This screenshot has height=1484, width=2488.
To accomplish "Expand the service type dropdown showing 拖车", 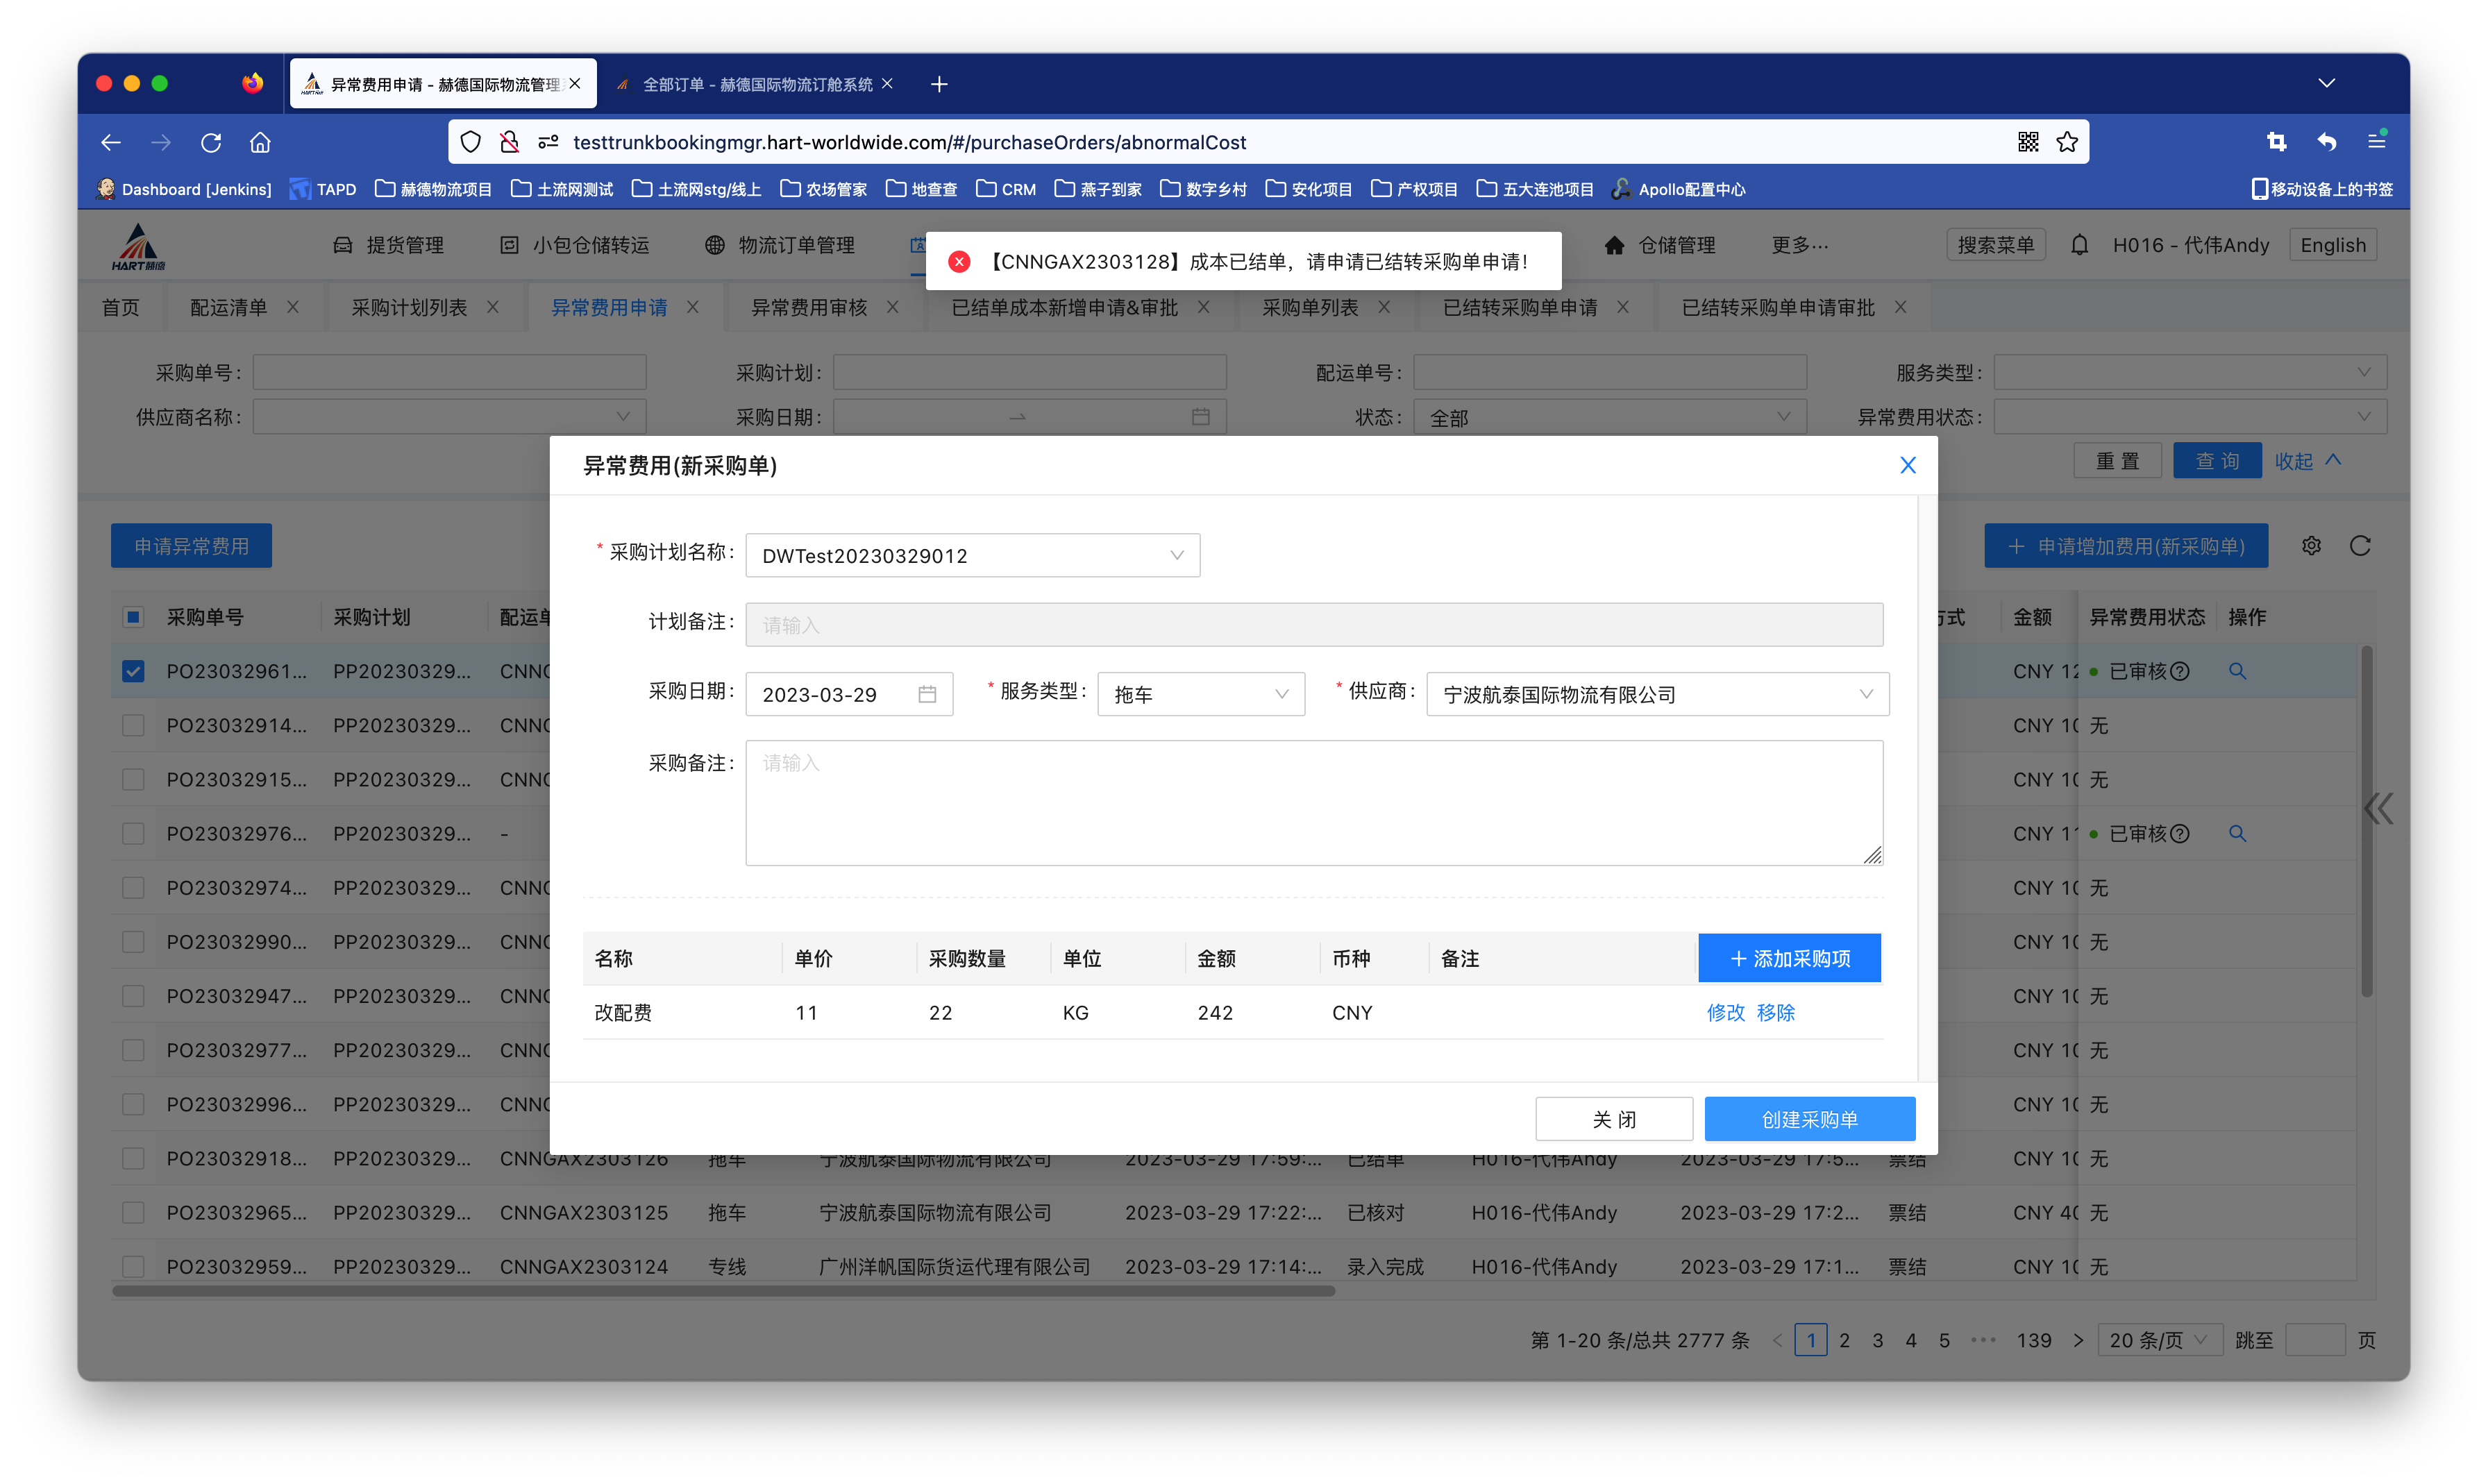I will tap(1200, 694).
